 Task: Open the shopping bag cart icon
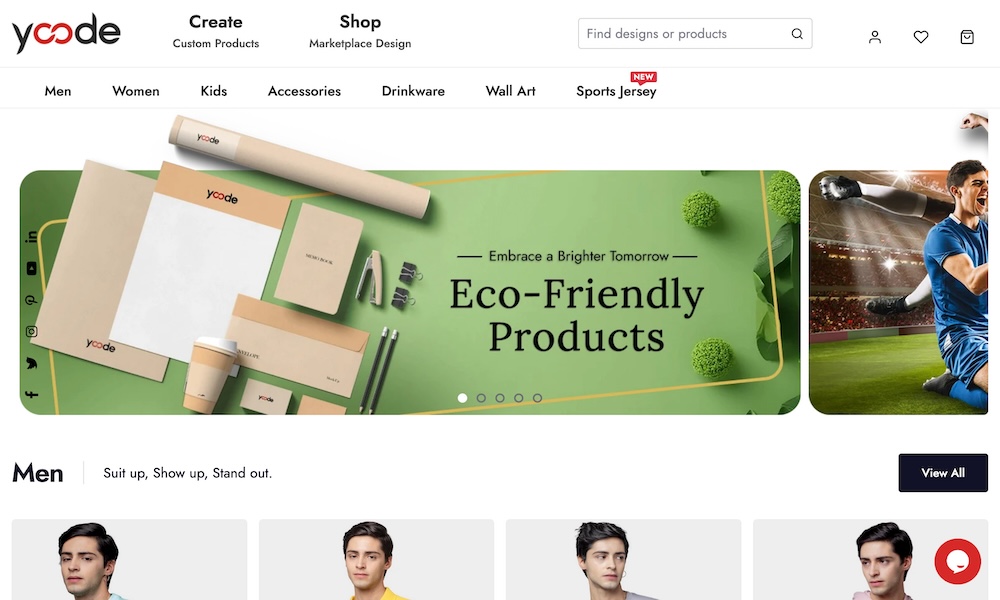(x=967, y=37)
